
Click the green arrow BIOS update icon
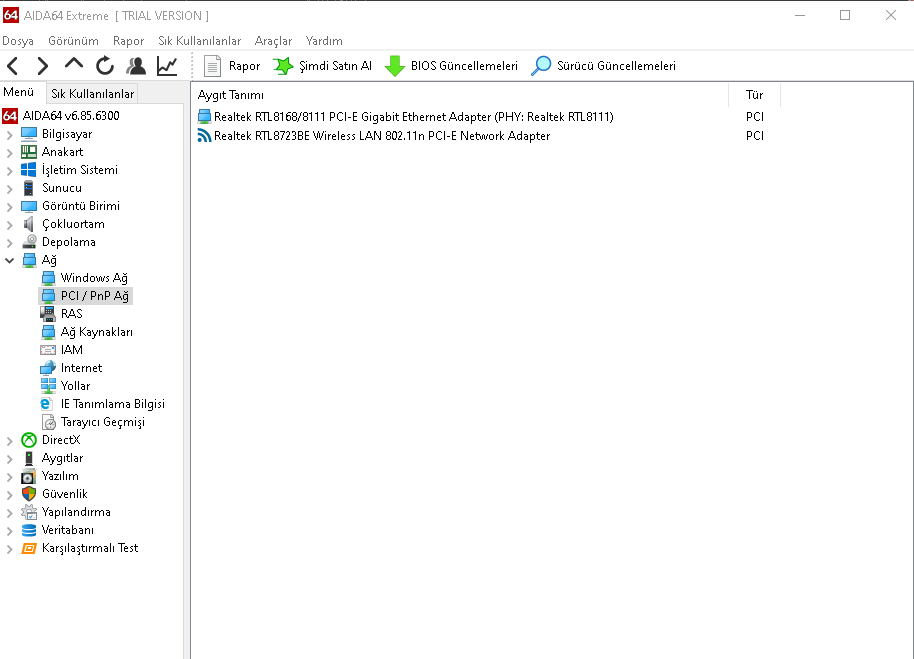coord(395,66)
